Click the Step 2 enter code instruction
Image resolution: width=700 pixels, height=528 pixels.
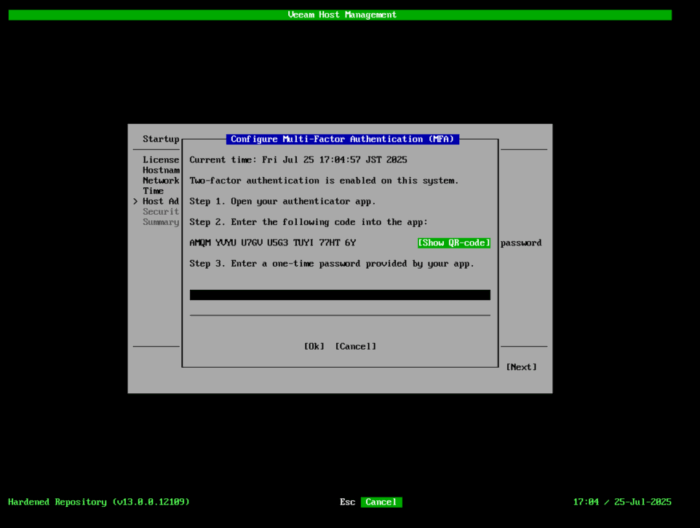[x=308, y=222]
